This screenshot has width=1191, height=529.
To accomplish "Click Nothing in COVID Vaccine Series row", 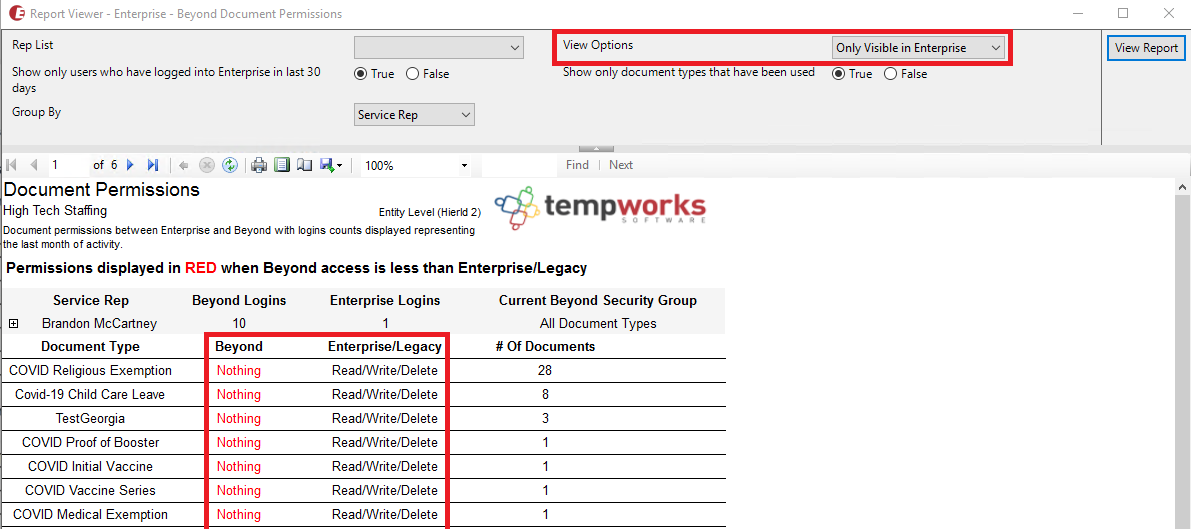I will [x=239, y=490].
